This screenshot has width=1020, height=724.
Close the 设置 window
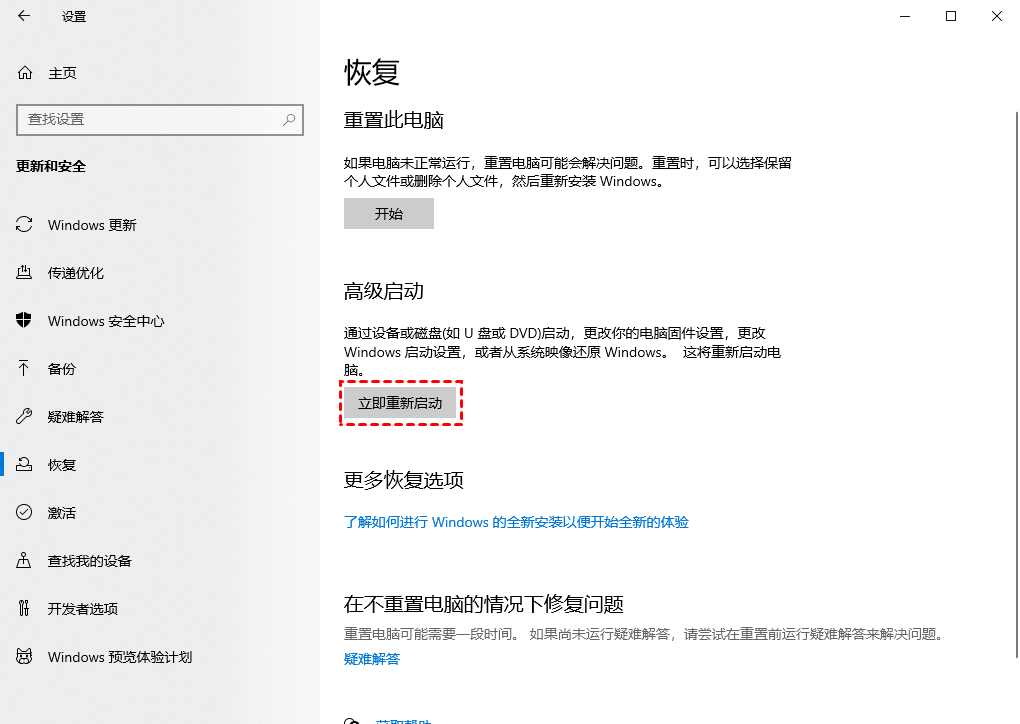[x=997, y=16]
